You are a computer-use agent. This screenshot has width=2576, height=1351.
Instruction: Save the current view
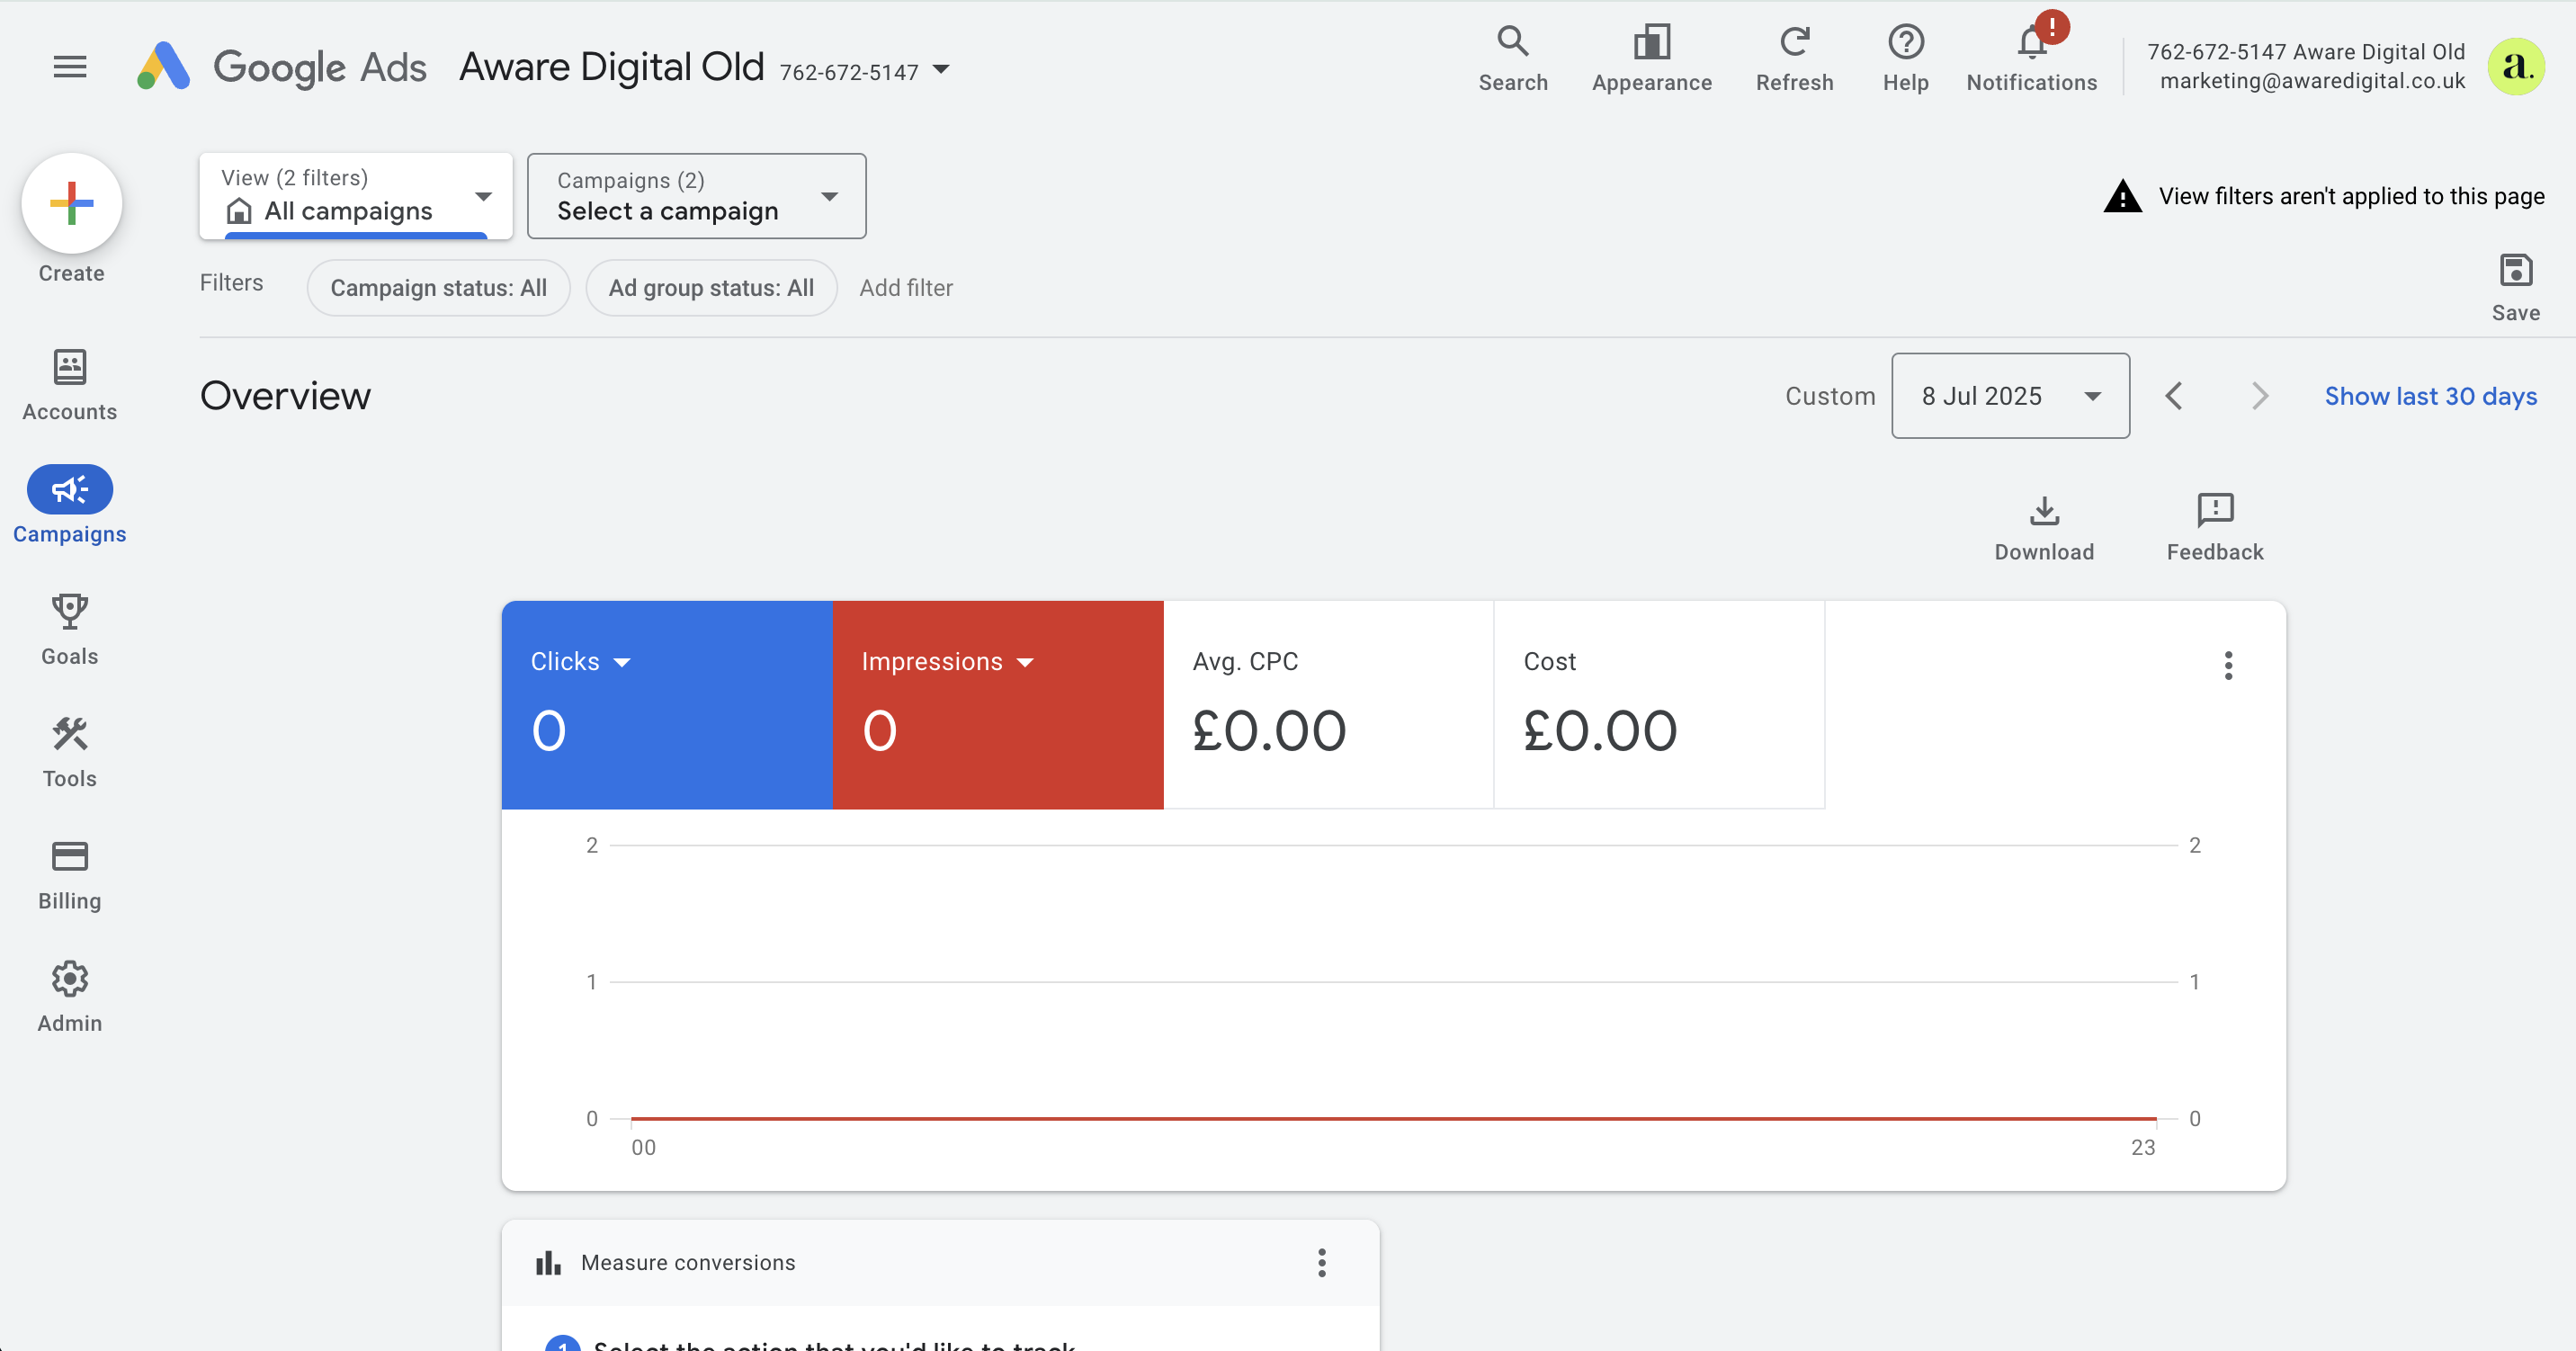click(x=2515, y=288)
